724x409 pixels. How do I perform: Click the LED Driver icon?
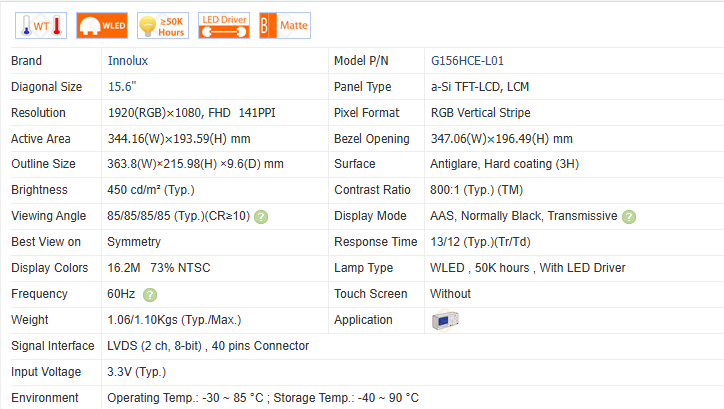click(224, 25)
